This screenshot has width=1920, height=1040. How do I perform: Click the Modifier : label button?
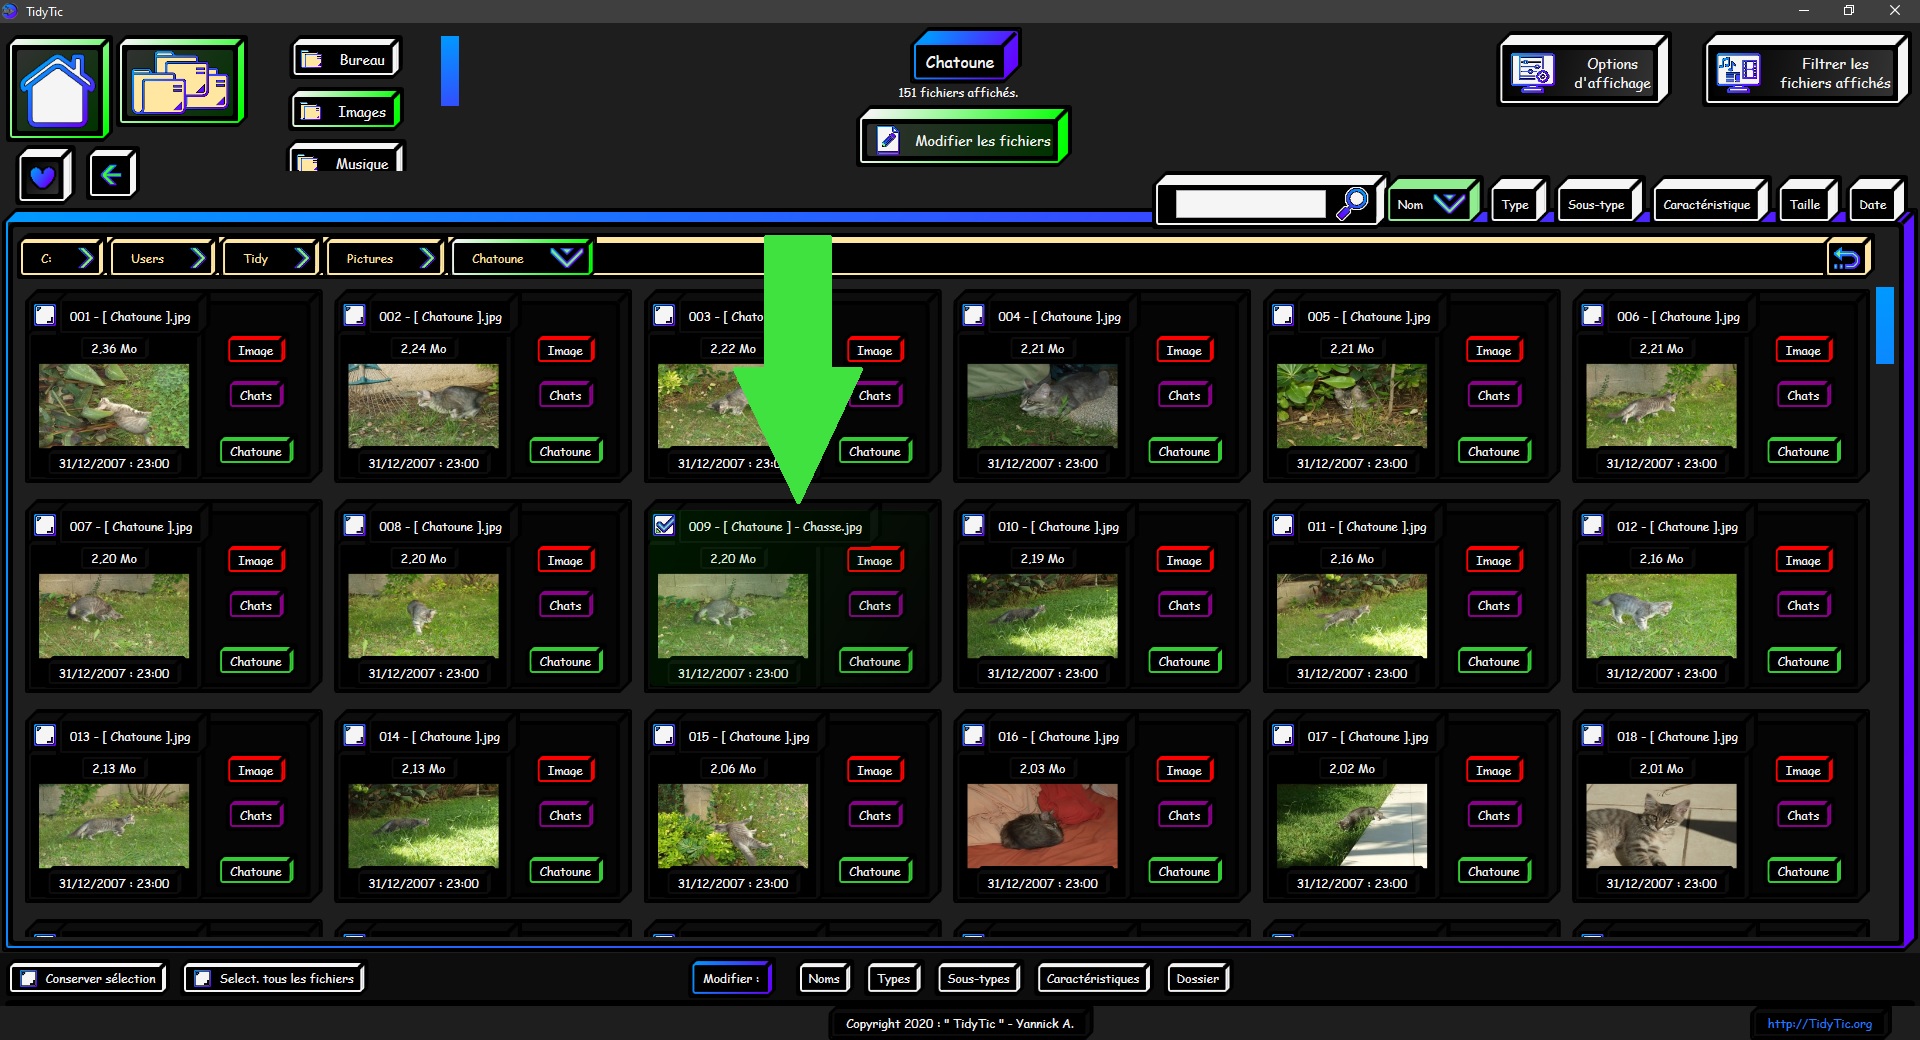732,978
